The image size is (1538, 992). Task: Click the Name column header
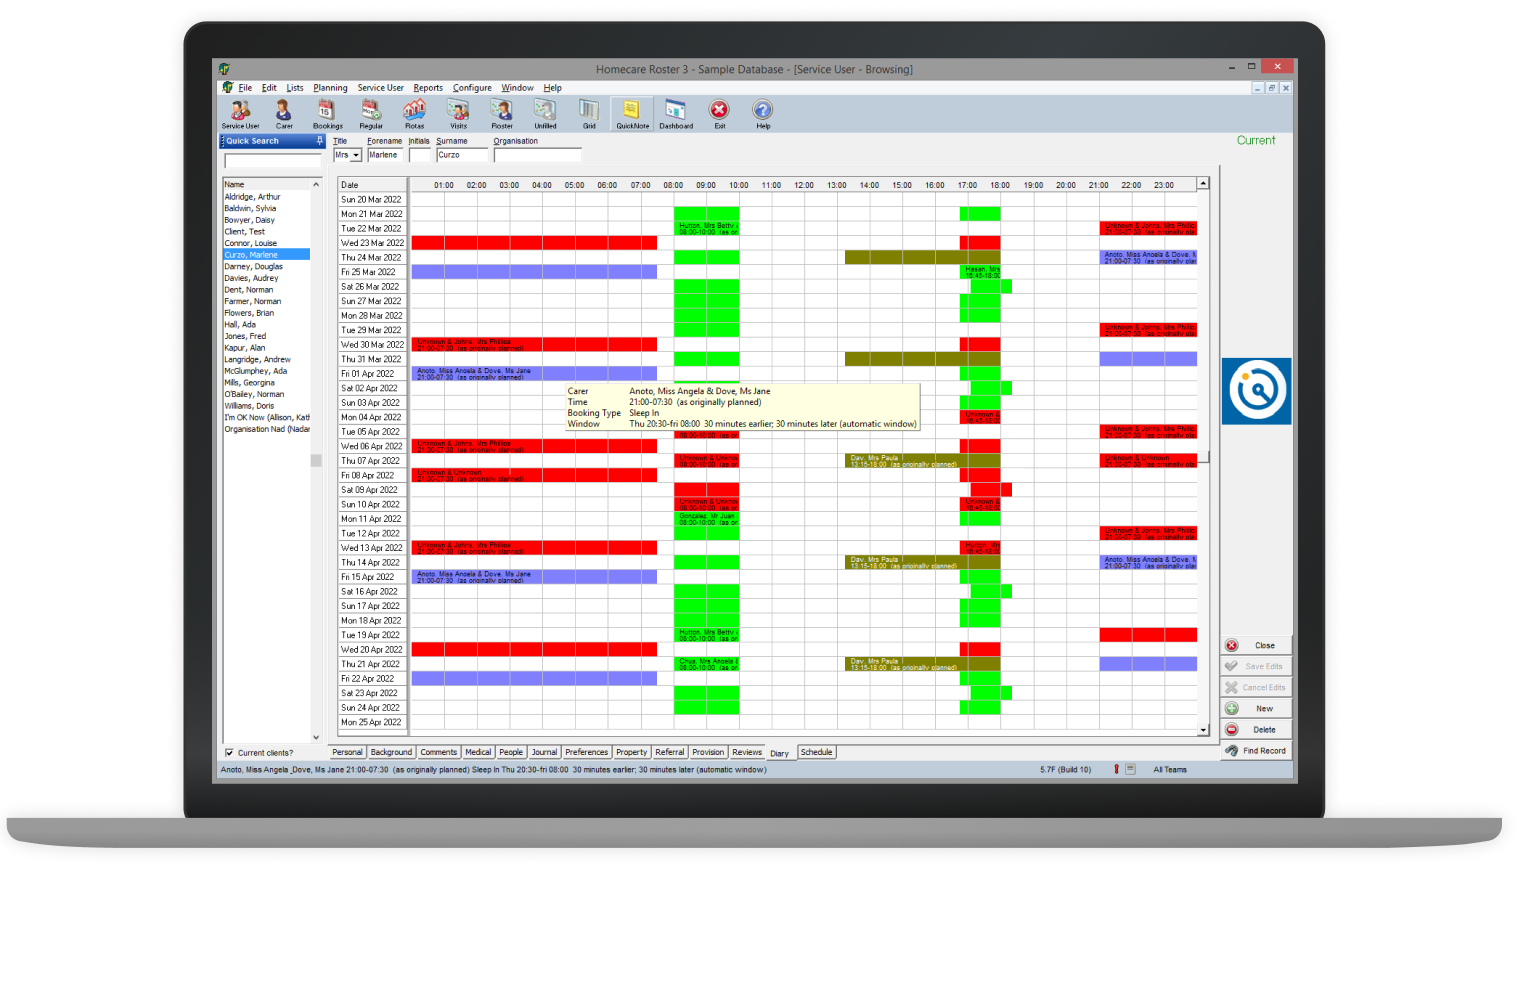click(x=266, y=184)
